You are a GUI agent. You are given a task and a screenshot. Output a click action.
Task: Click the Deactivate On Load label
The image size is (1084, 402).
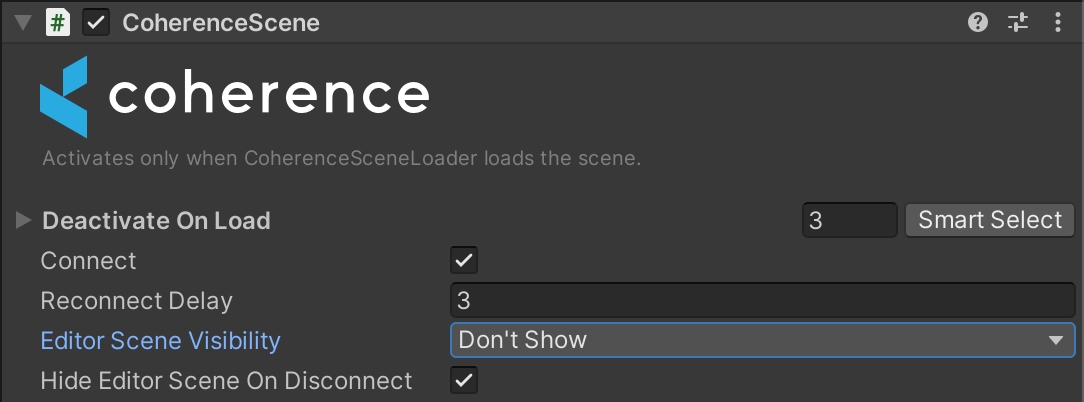click(156, 220)
